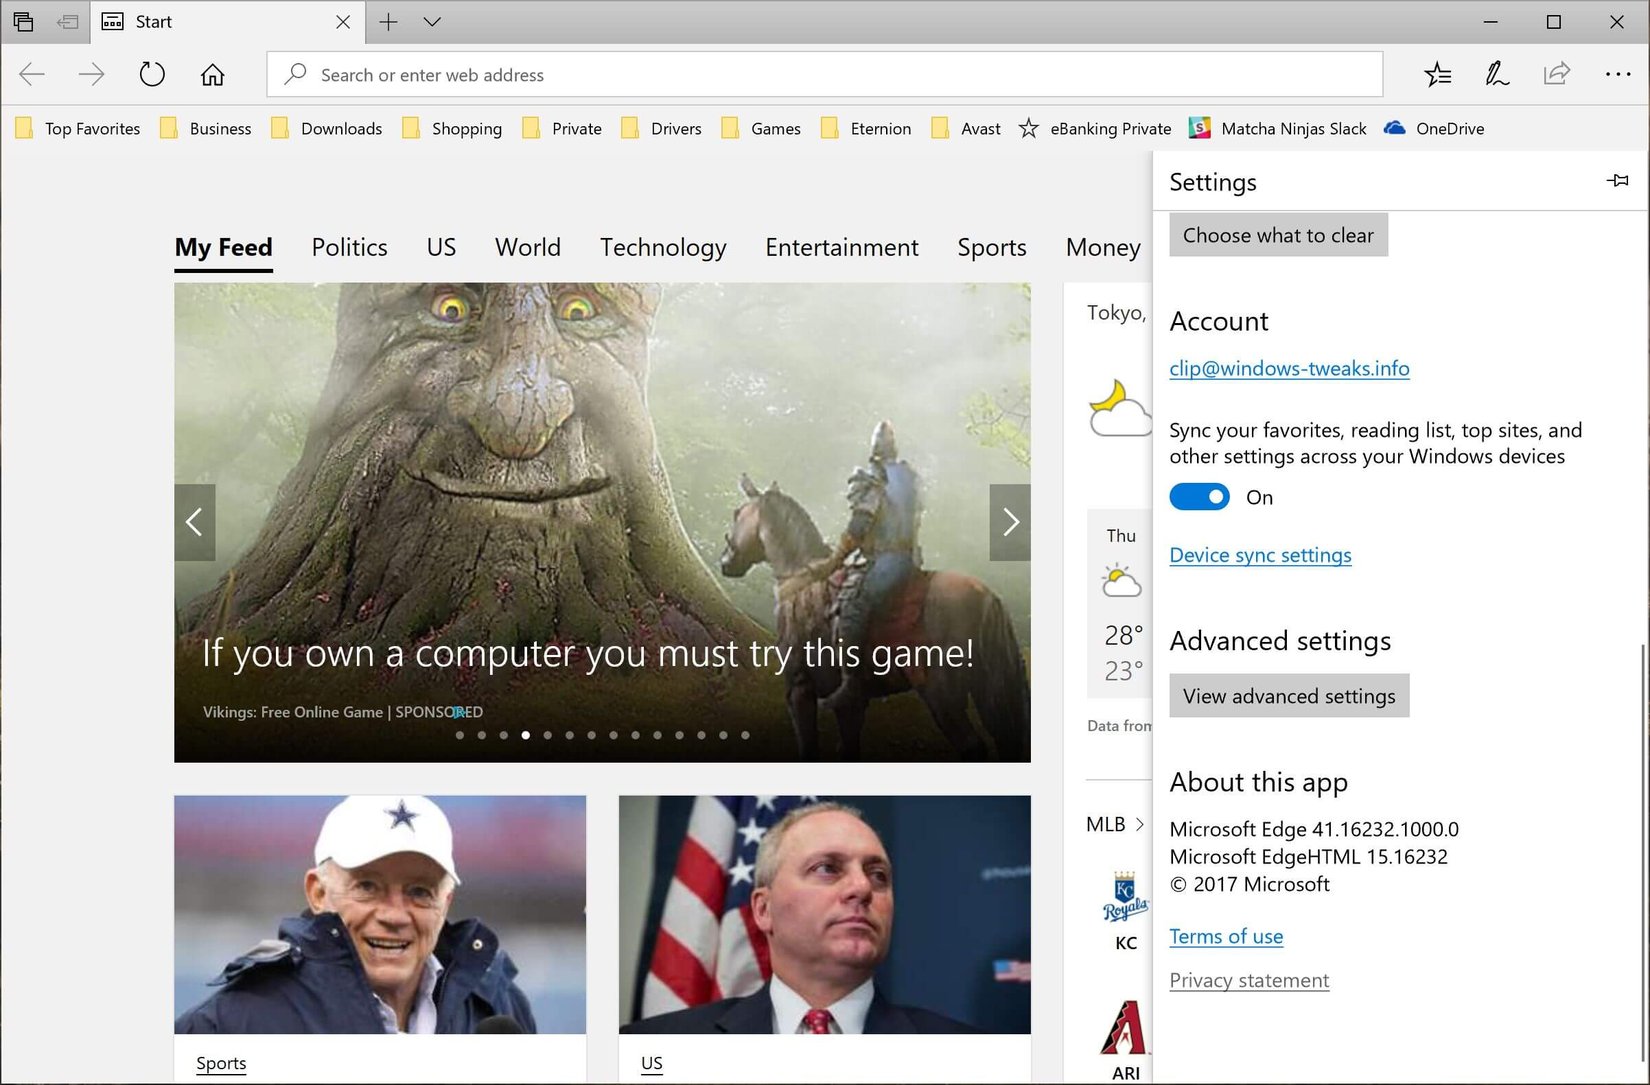Click the Choose what to clear button
The height and width of the screenshot is (1085, 1650).
(x=1278, y=235)
